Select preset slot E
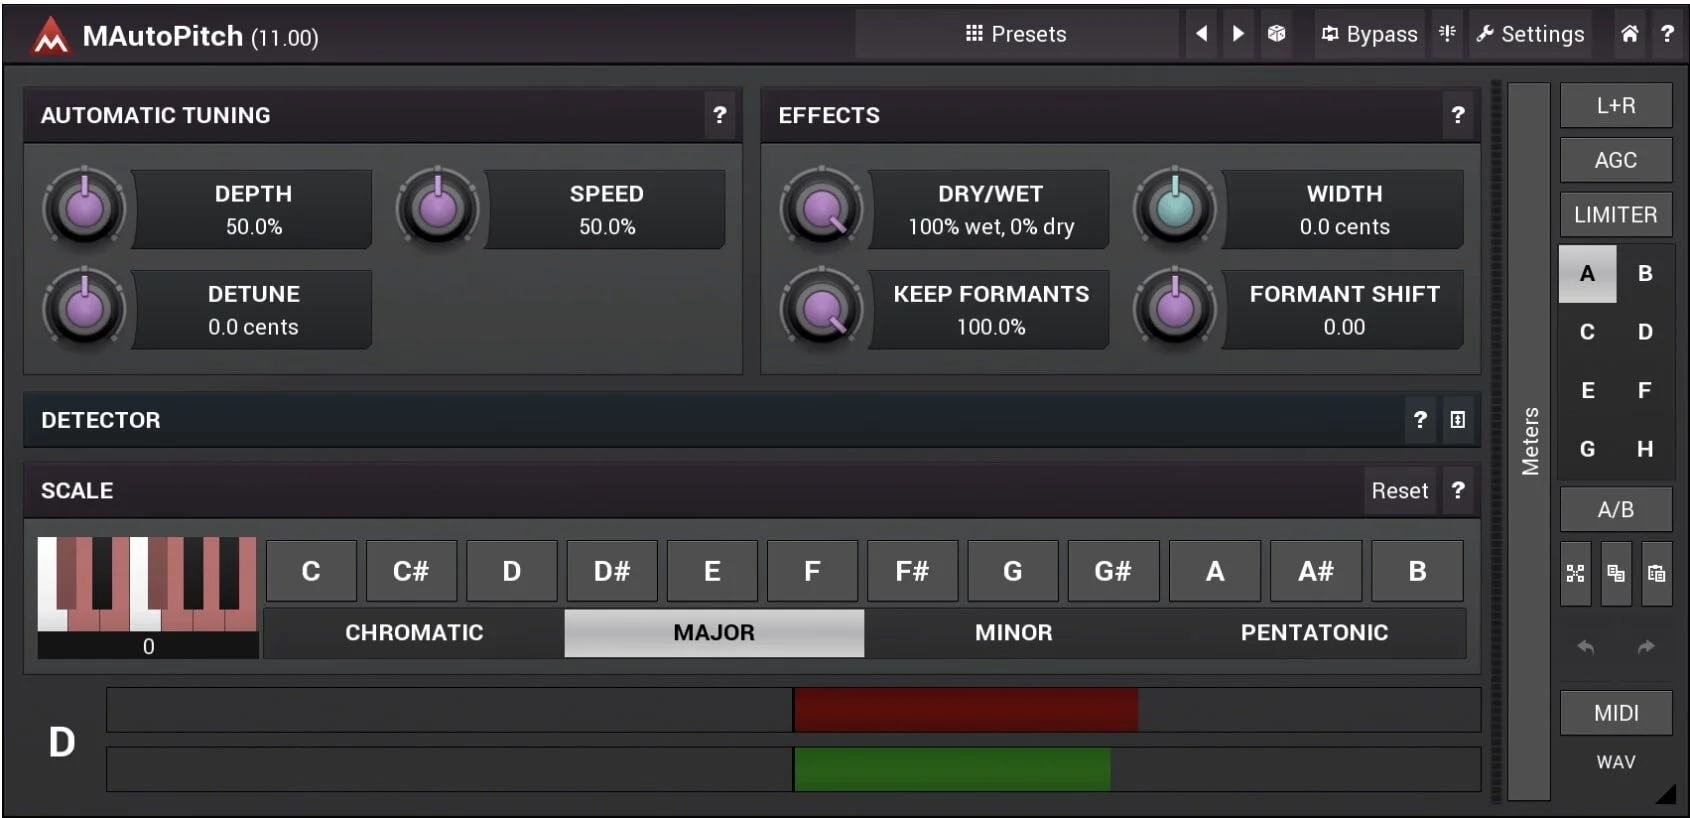This screenshot has height=818, width=1690. point(1587,391)
